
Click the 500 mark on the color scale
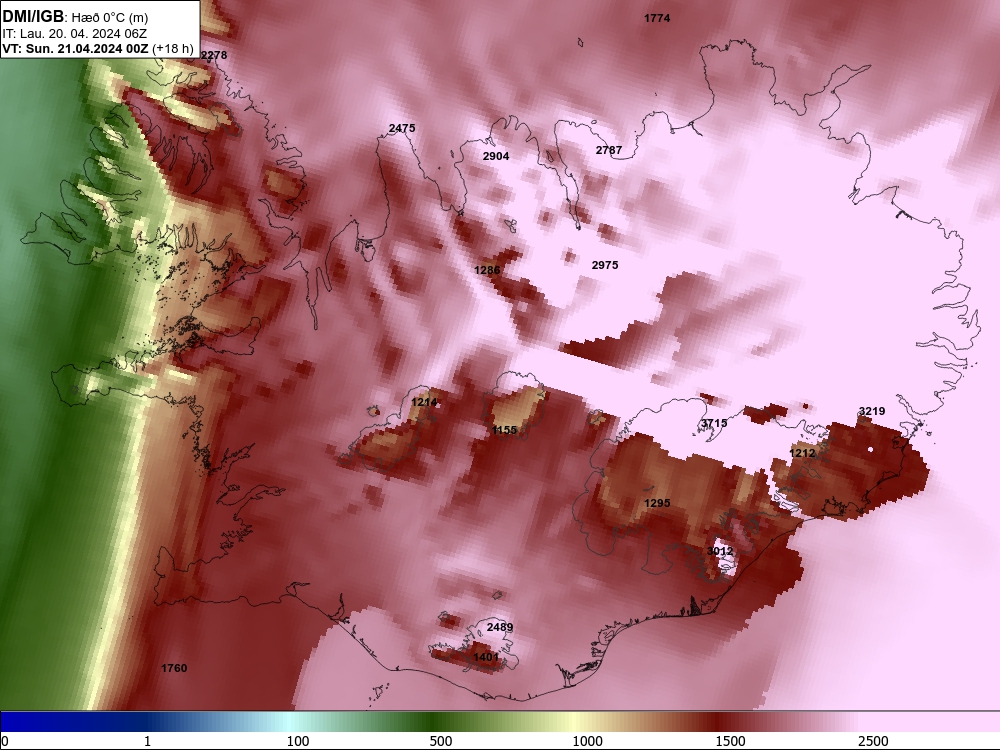click(441, 741)
